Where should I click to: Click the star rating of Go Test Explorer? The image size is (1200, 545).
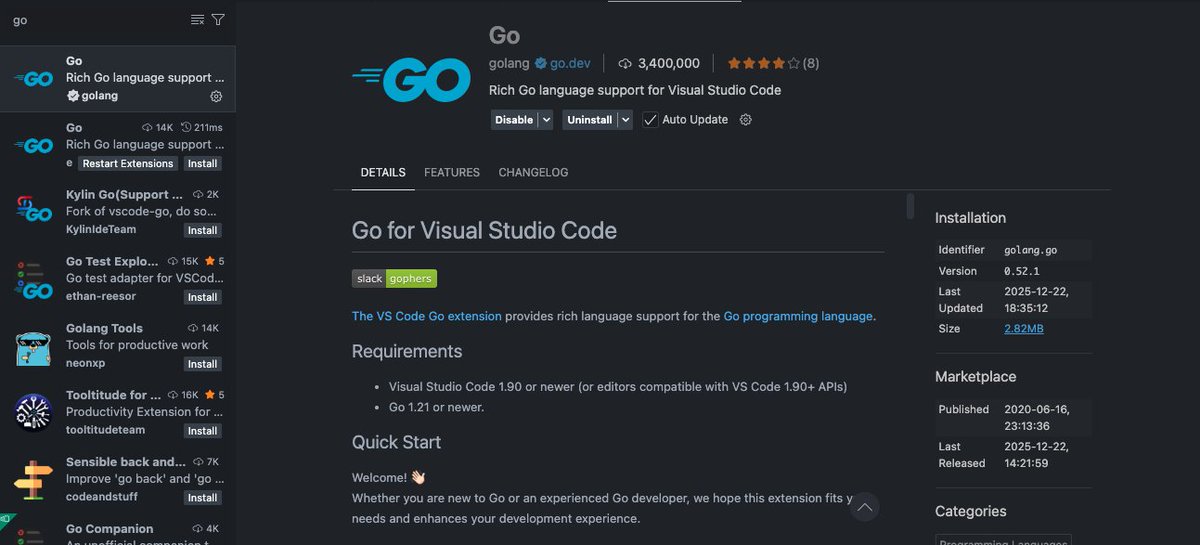pyautogui.click(x=216, y=261)
